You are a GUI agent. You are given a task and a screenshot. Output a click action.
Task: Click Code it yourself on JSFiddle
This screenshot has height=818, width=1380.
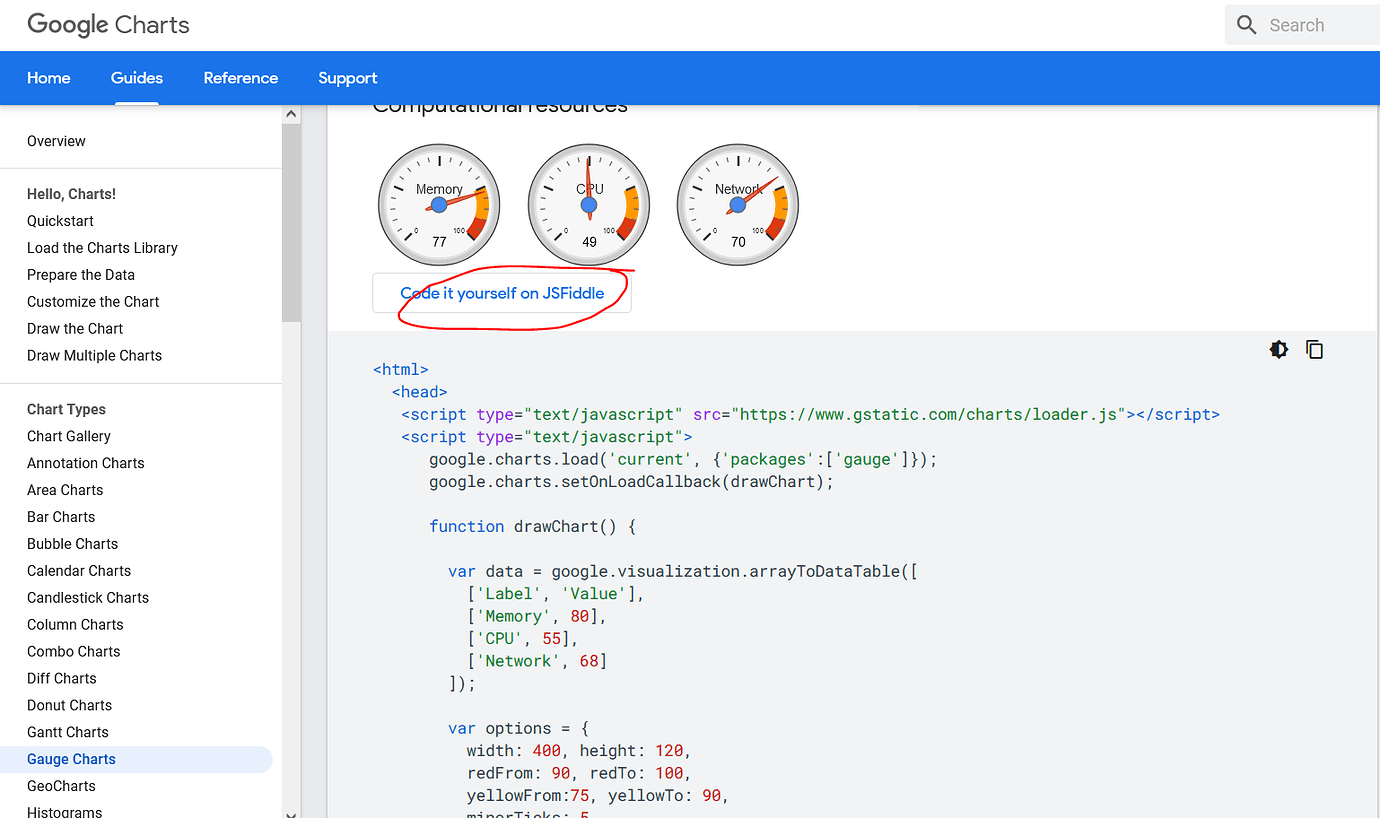click(x=502, y=293)
